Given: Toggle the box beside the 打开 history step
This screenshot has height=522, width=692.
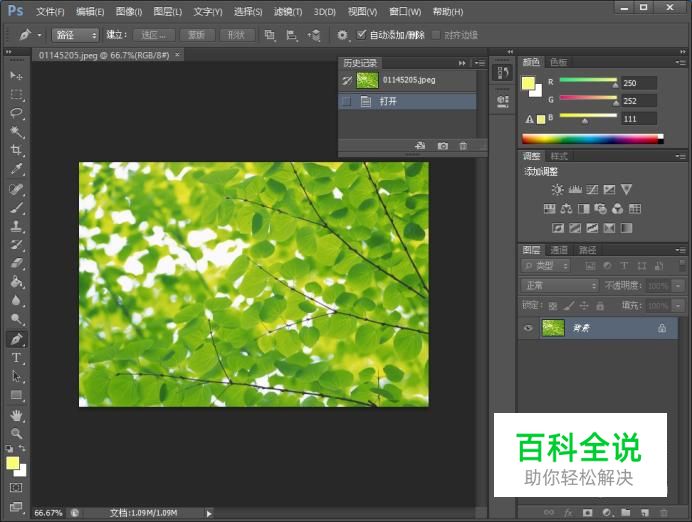Looking at the screenshot, I should pyautogui.click(x=346, y=101).
